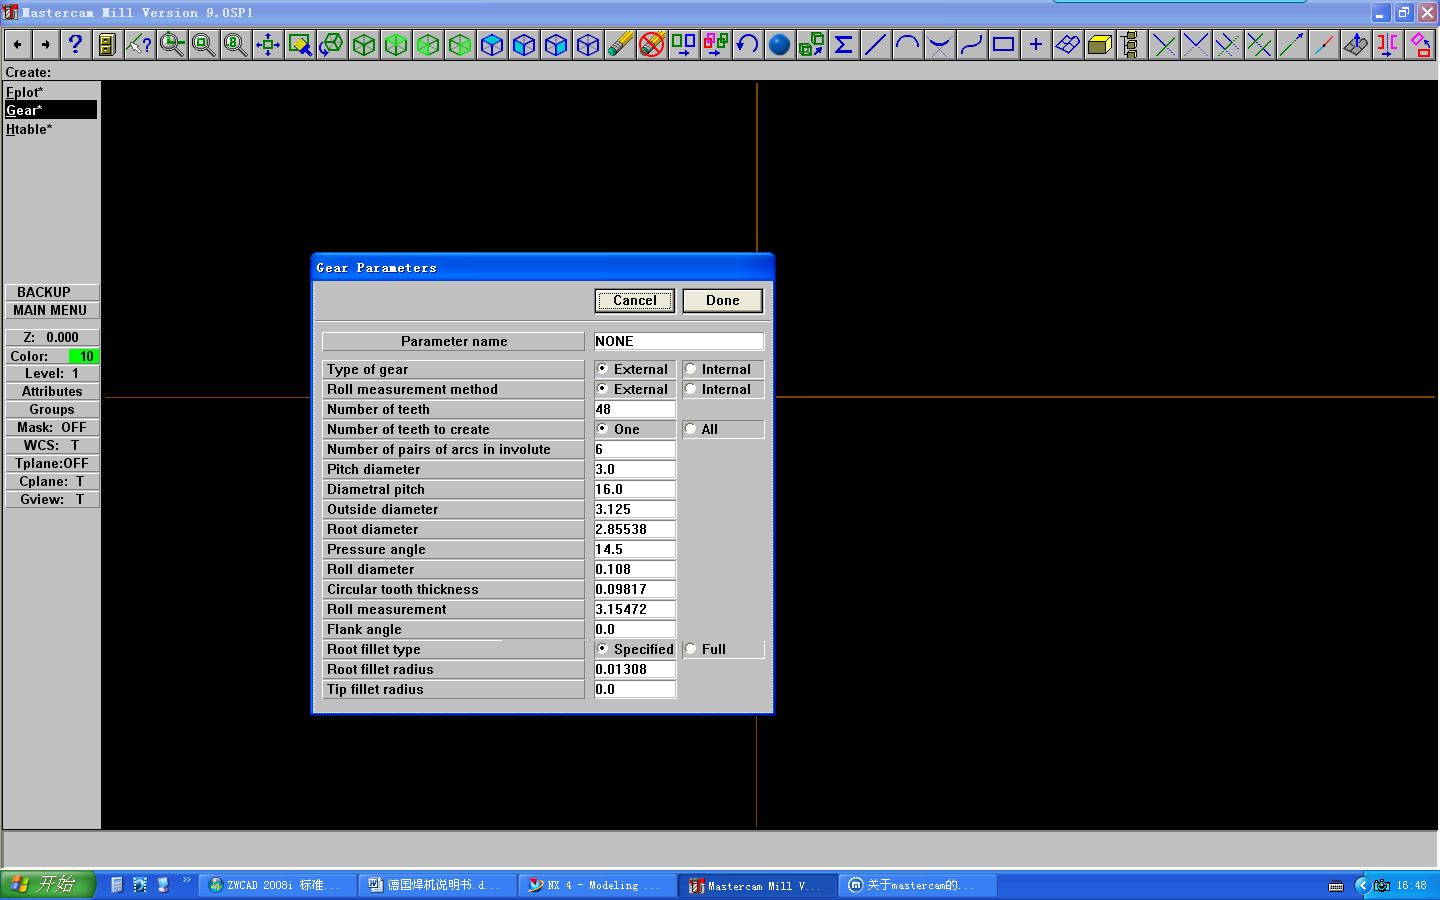Open the file cabinet toolbar icon
This screenshot has height=900, width=1440.
[107, 44]
